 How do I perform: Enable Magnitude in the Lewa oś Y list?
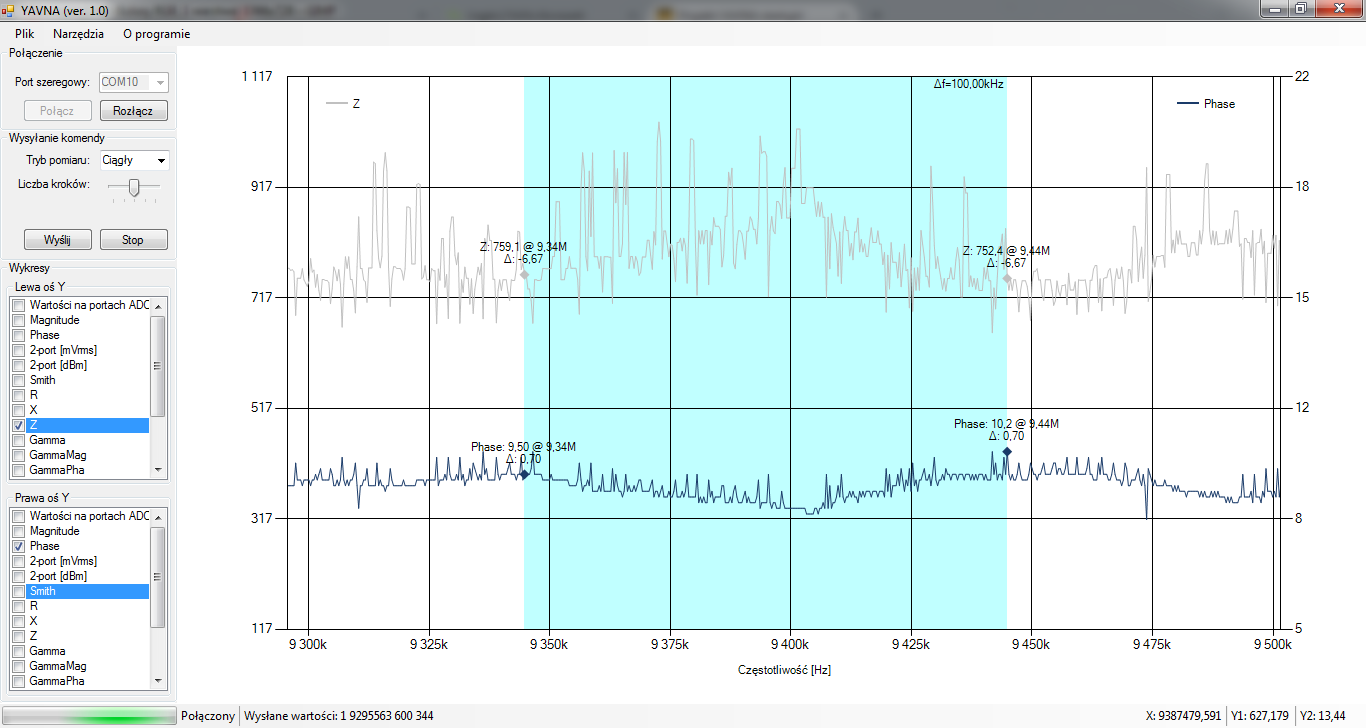click(x=18, y=320)
